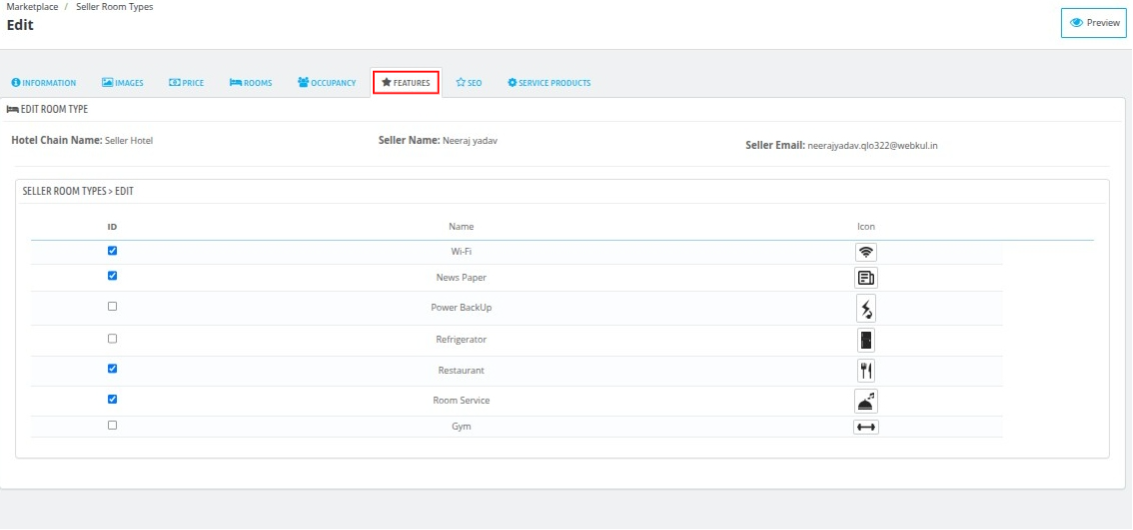The image size is (1133, 530).
Task: Click the Preview button
Action: (1094, 23)
